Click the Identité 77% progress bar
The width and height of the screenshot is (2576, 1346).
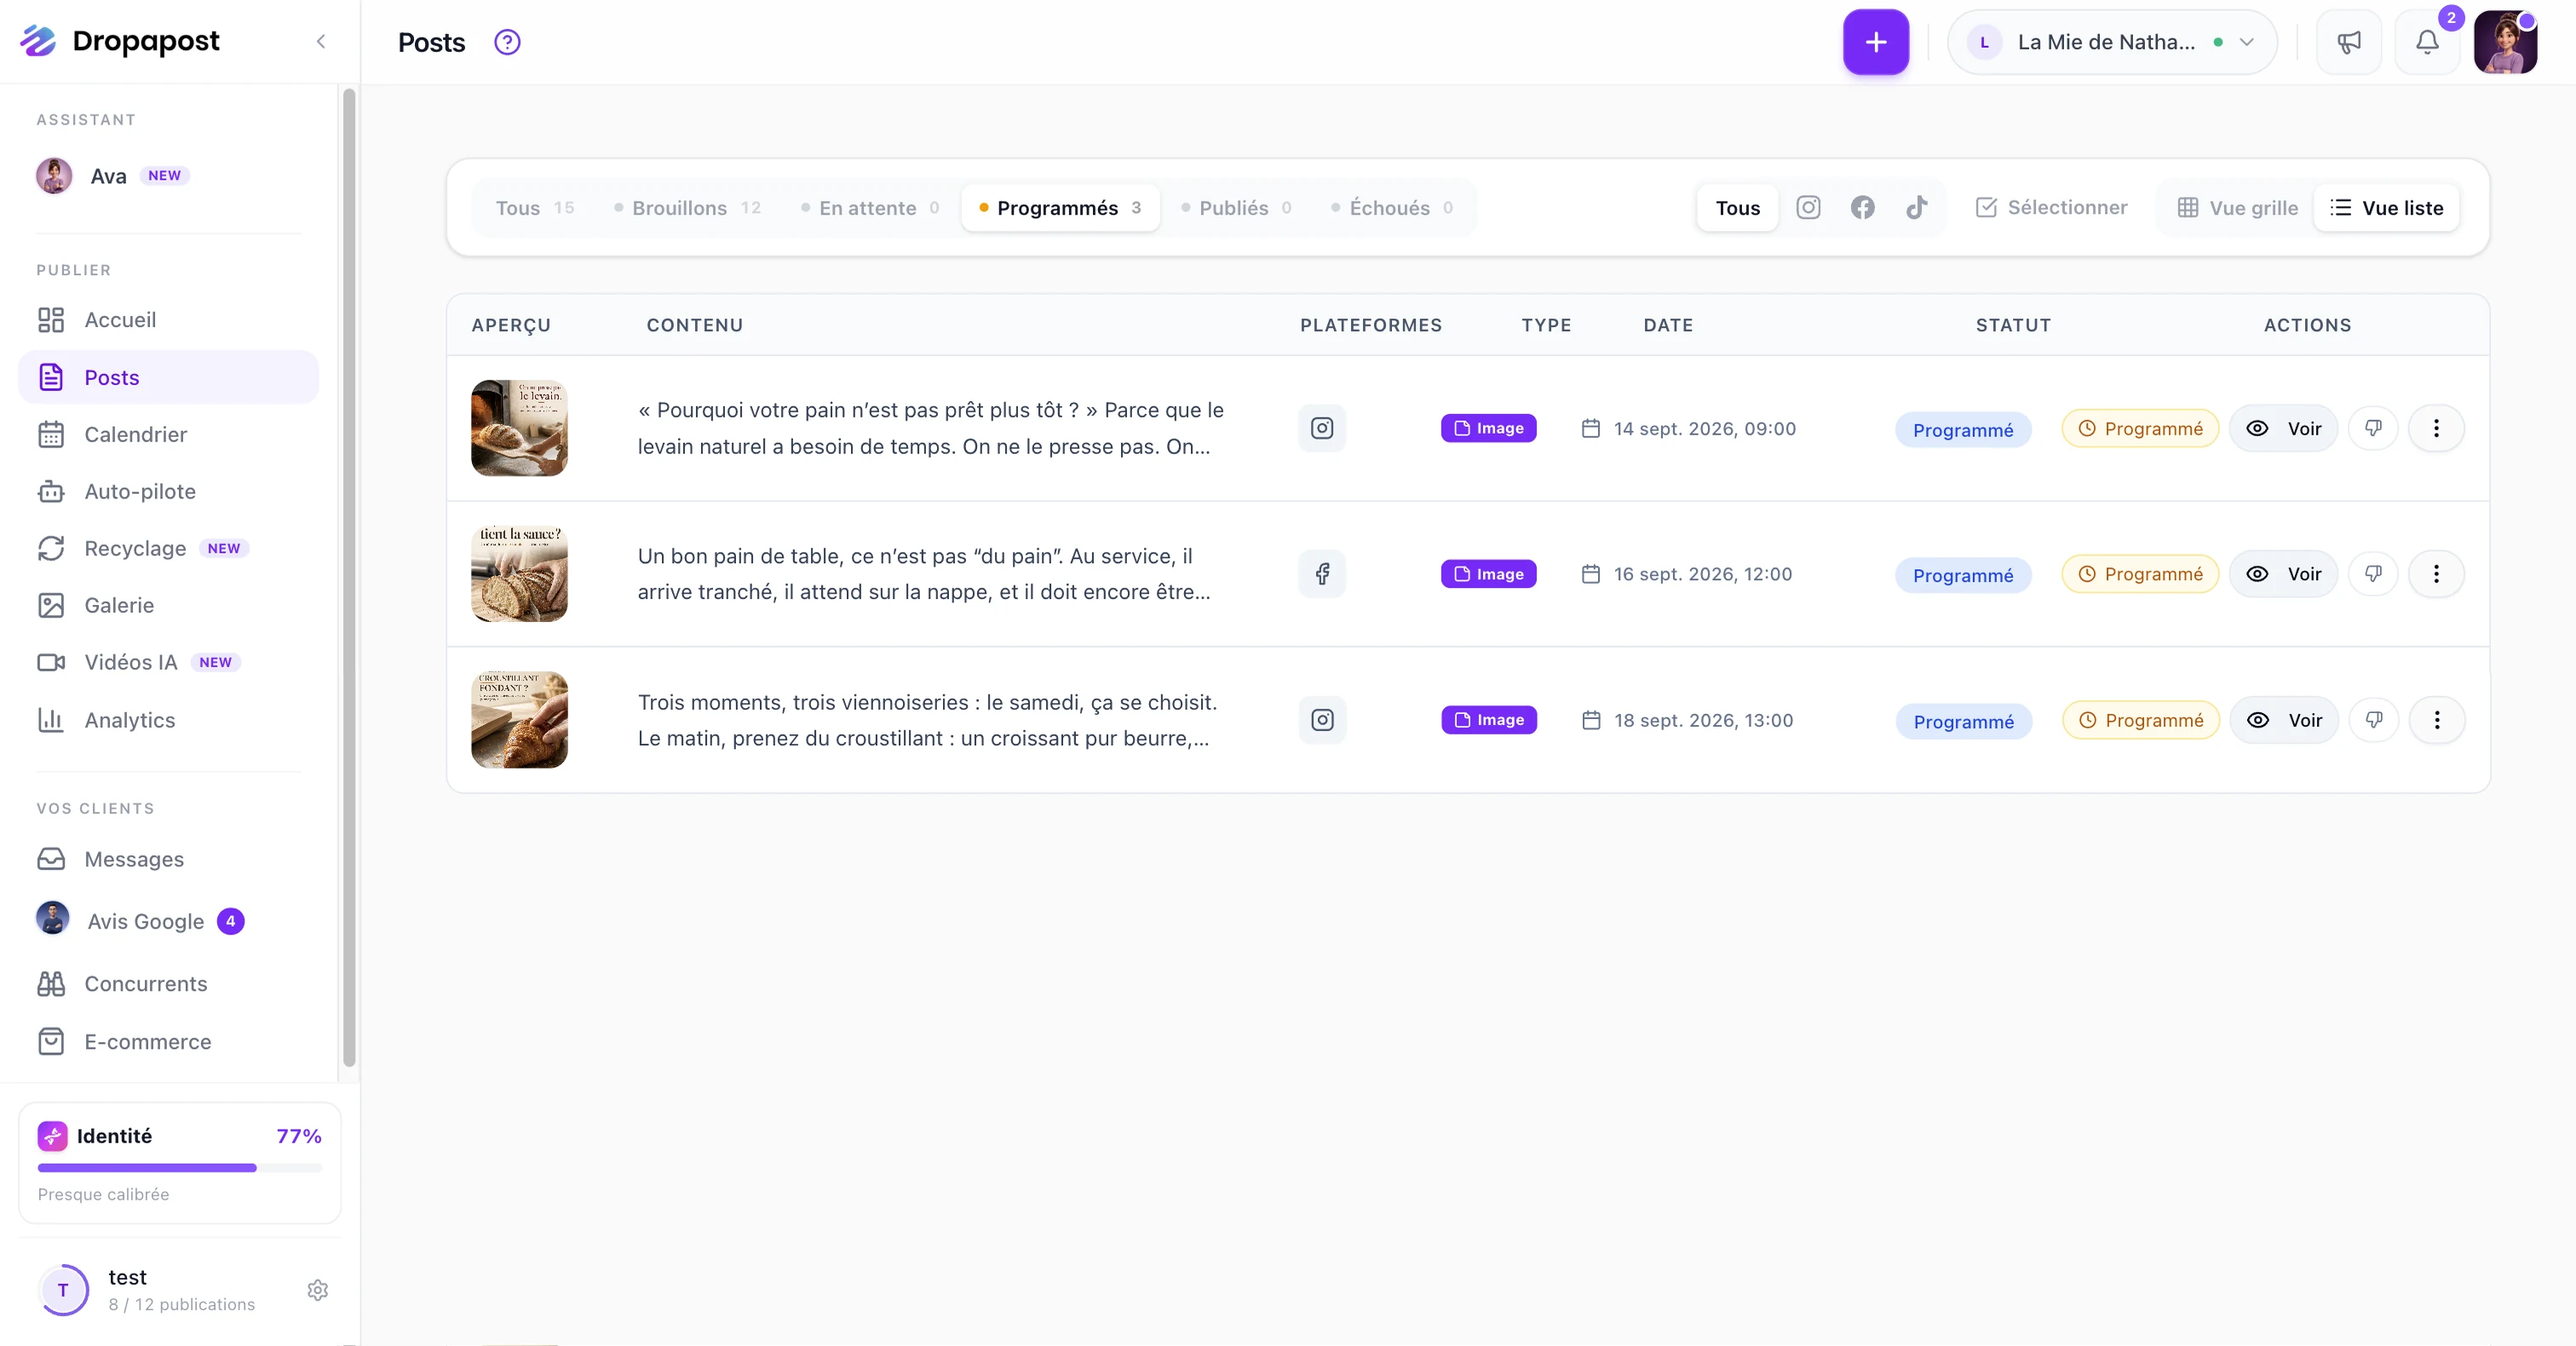[180, 1168]
